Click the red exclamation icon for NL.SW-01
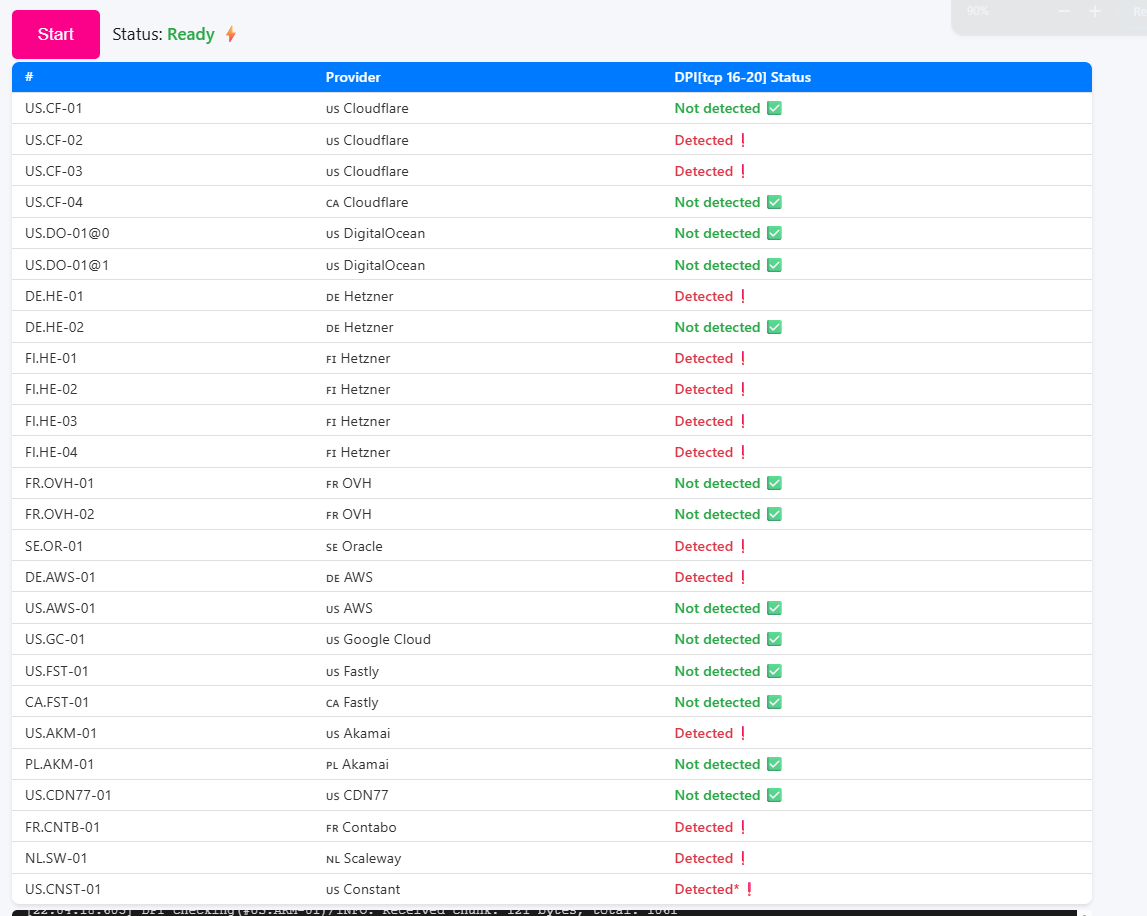This screenshot has width=1147, height=916. pyautogui.click(x=743, y=858)
